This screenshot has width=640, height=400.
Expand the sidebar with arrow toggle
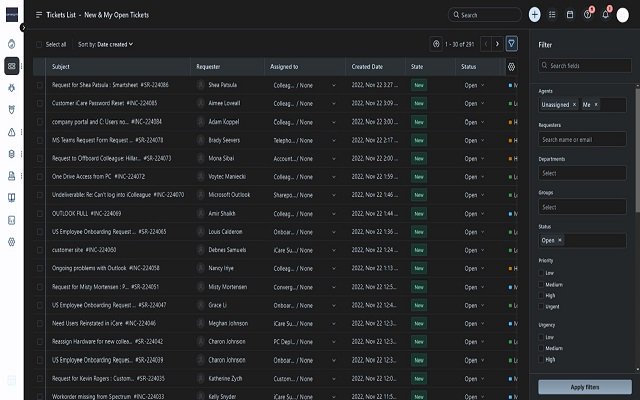click(23, 28)
